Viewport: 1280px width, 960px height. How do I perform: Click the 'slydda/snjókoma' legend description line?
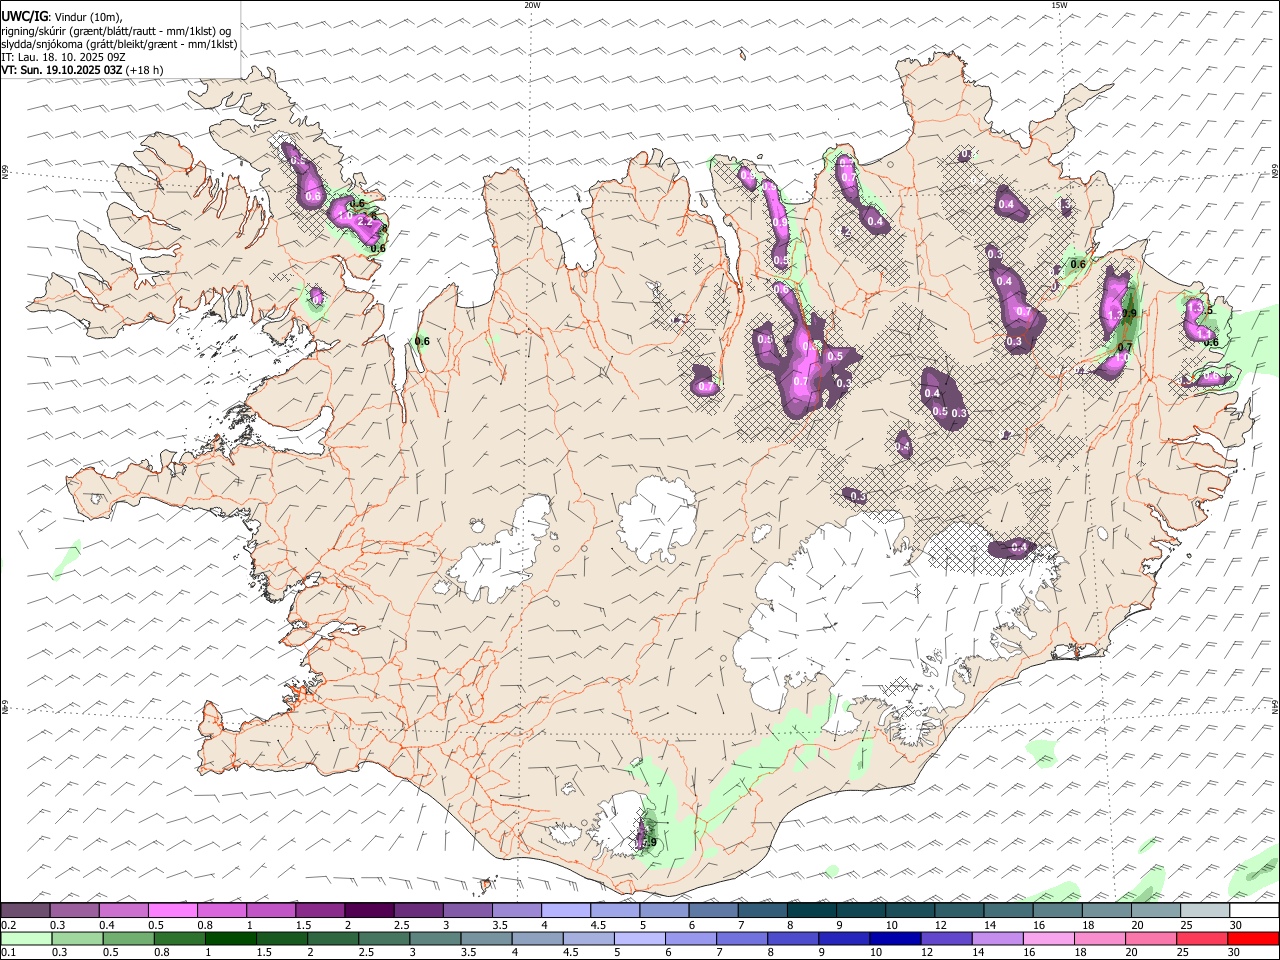tap(119, 44)
